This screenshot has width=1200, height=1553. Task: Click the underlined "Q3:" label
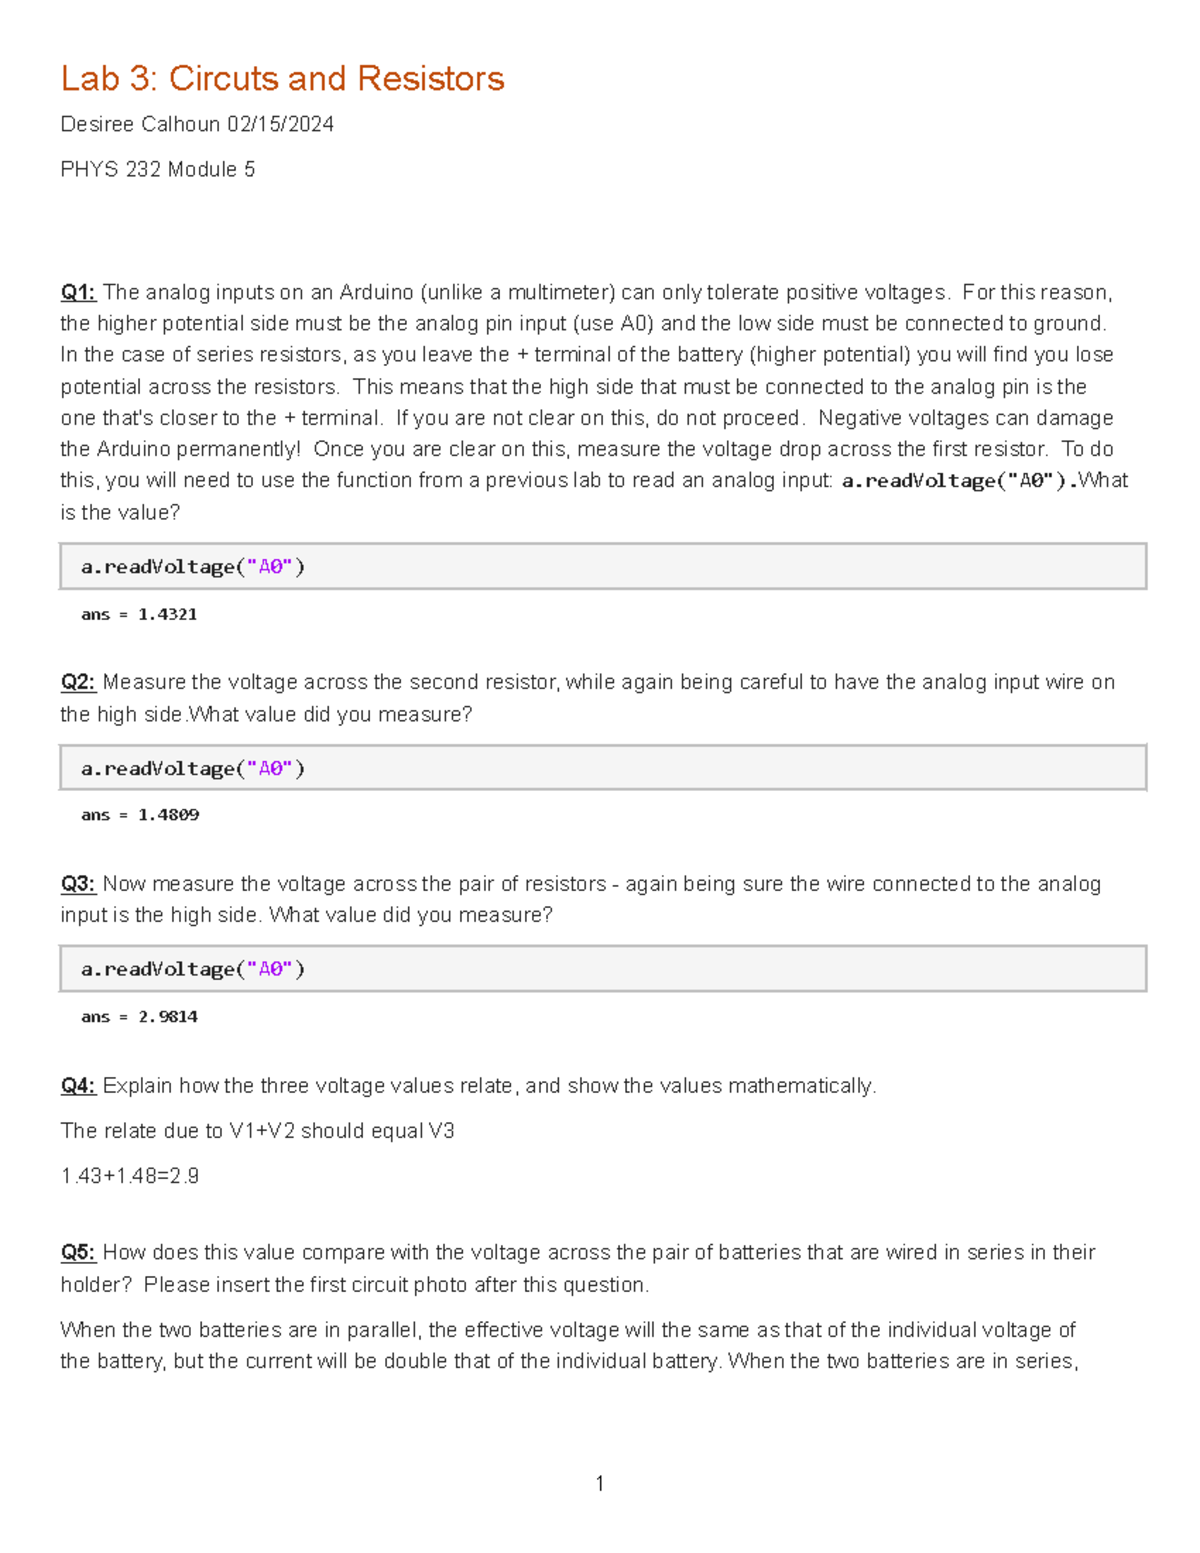pyautogui.click(x=78, y=884)
